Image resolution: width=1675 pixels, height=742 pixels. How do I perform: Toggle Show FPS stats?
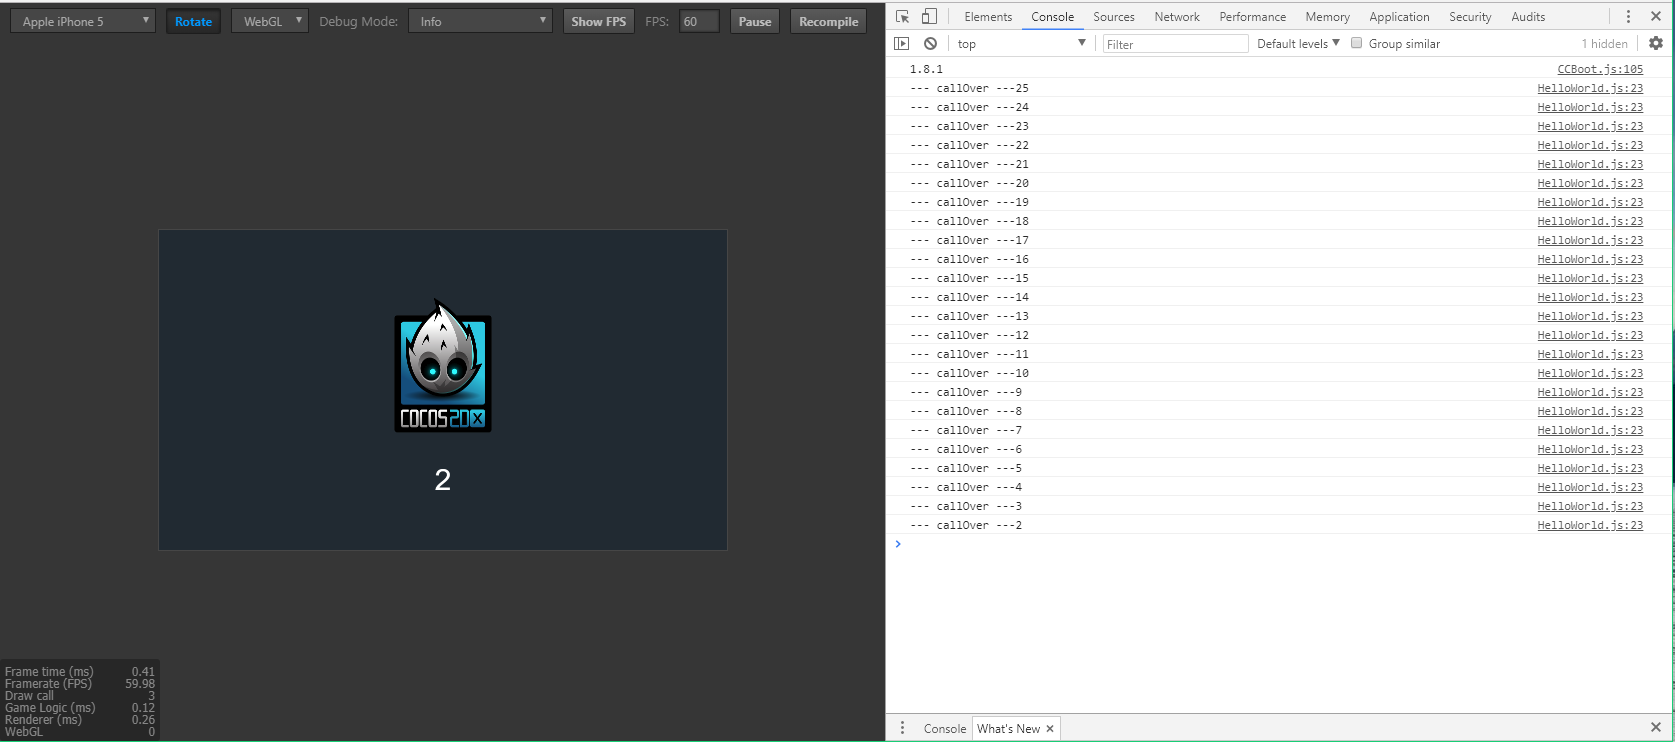point(599,21)
